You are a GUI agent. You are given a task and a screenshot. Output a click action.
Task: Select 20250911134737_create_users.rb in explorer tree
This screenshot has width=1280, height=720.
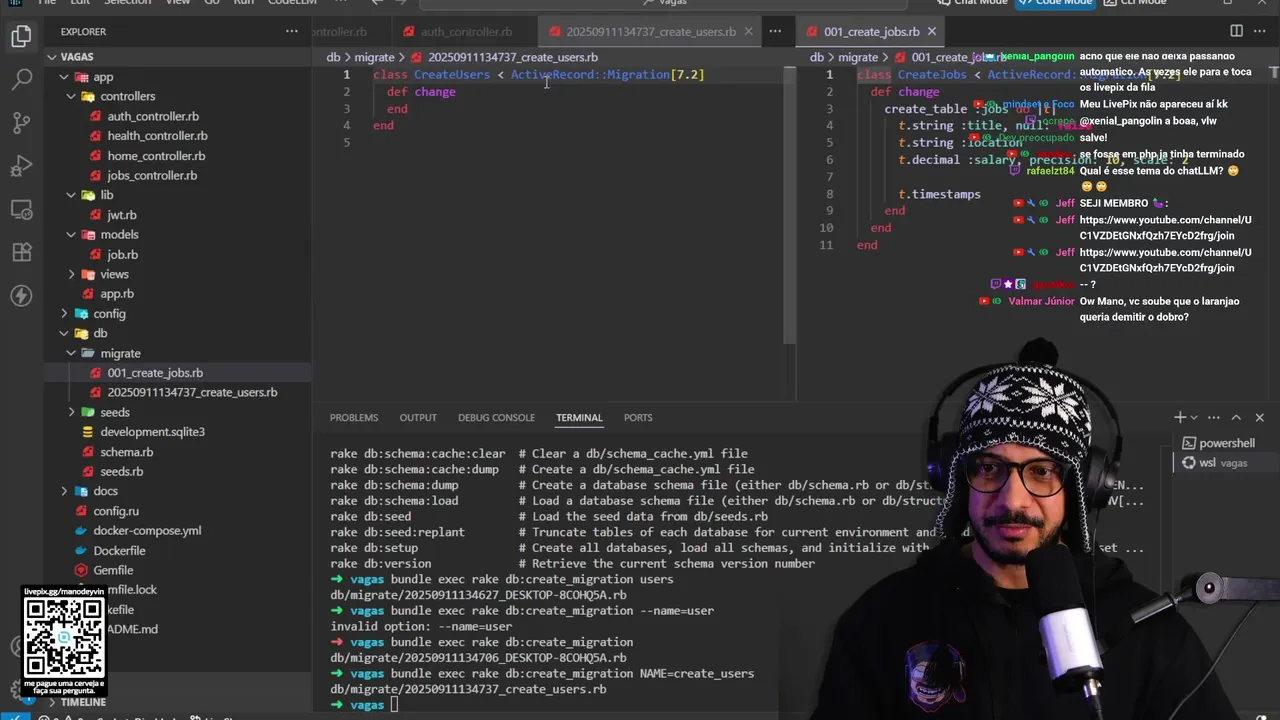192,392
